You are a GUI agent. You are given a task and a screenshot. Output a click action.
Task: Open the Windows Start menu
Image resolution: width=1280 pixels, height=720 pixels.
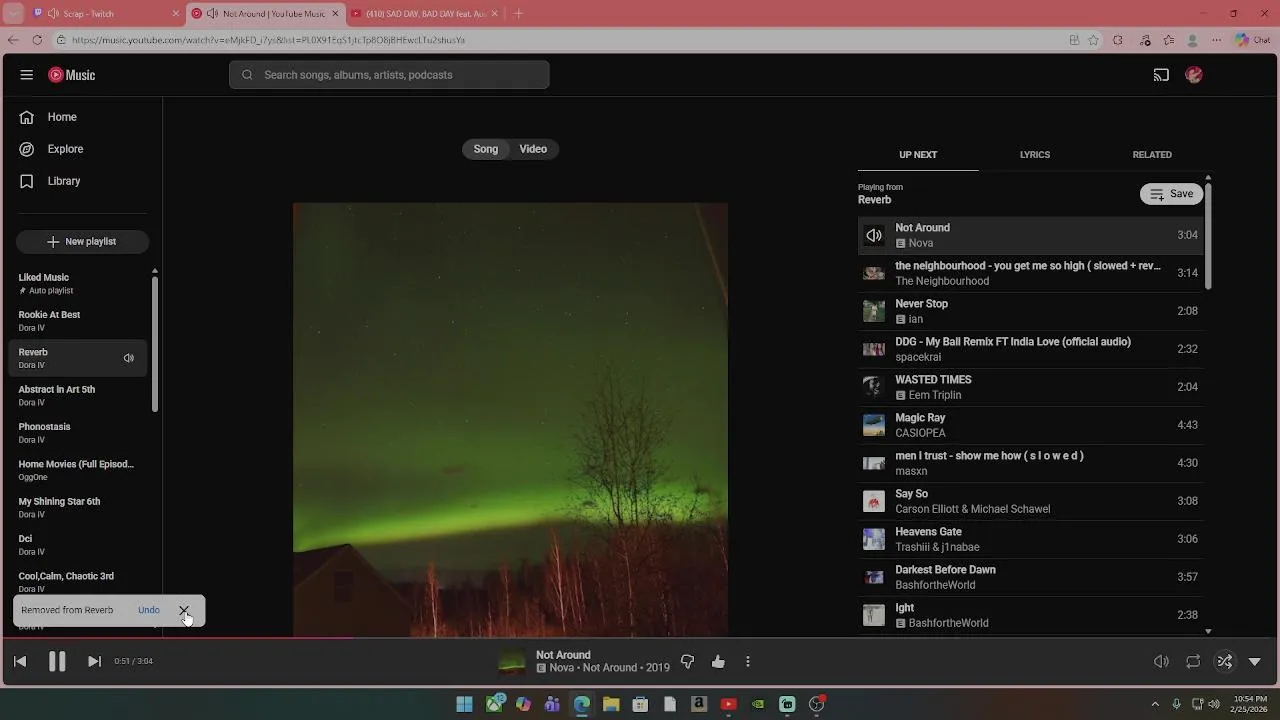[464, 704]
